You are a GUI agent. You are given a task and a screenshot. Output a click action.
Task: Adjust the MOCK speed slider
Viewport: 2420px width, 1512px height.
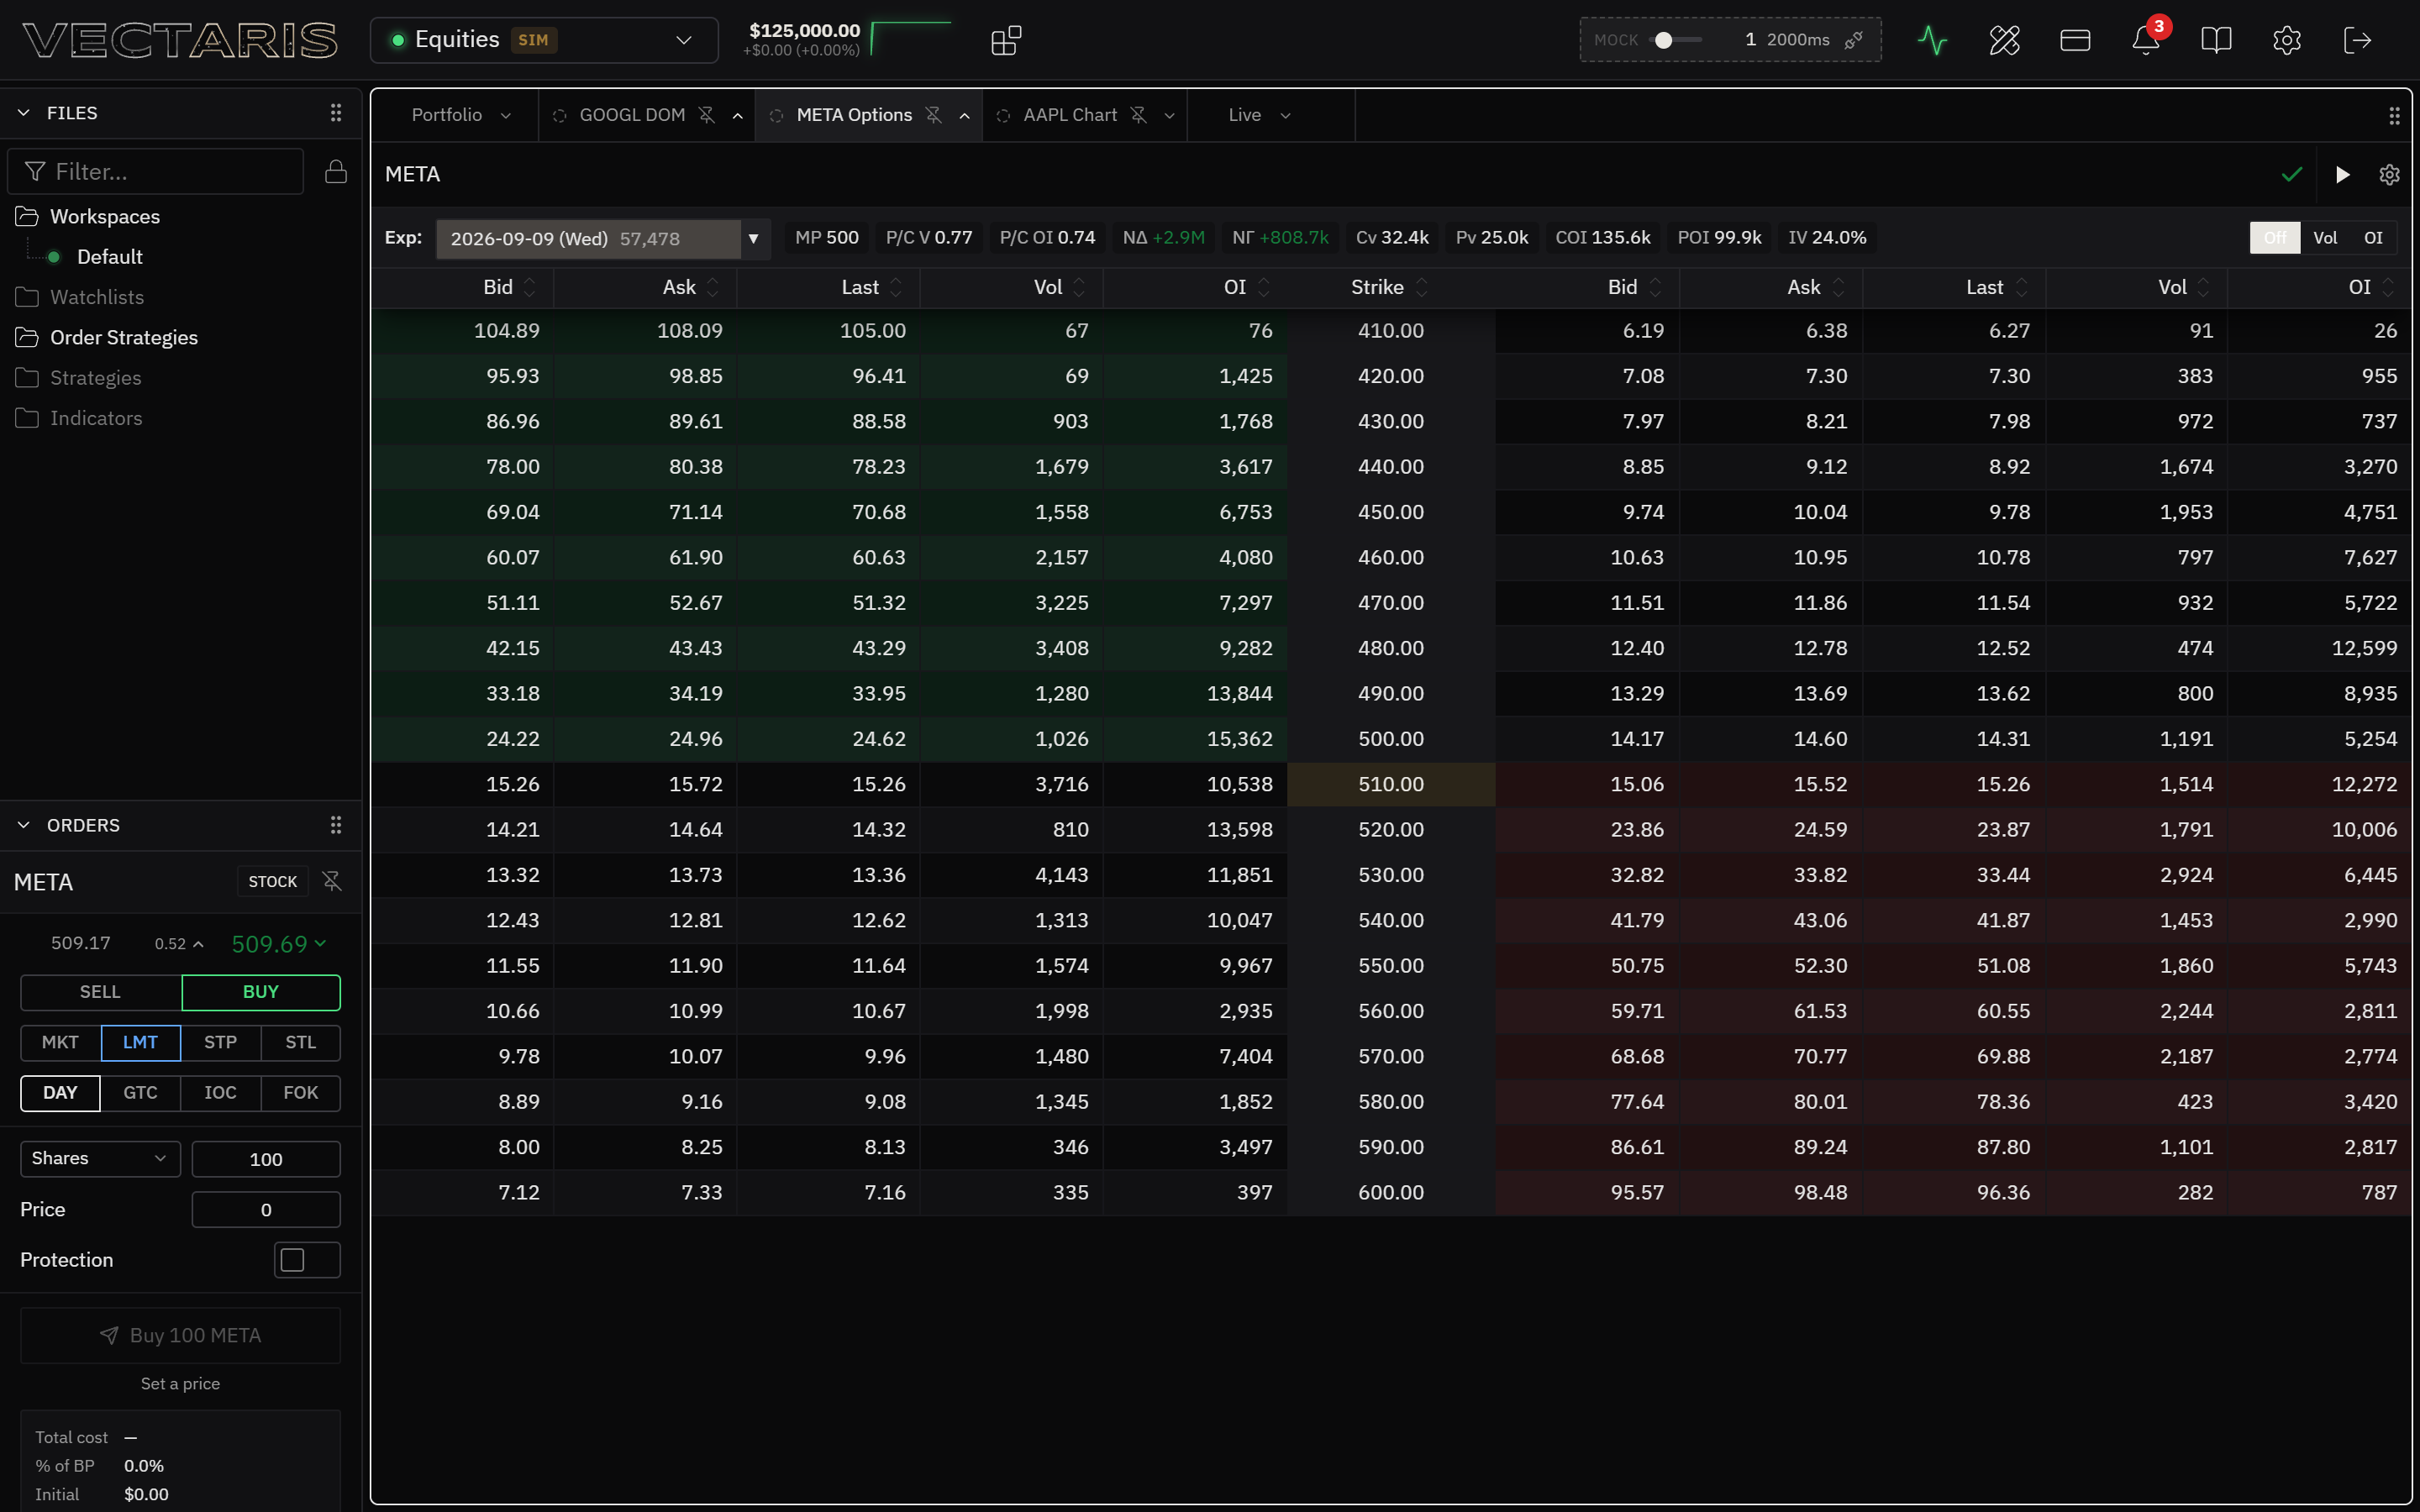1664,40
